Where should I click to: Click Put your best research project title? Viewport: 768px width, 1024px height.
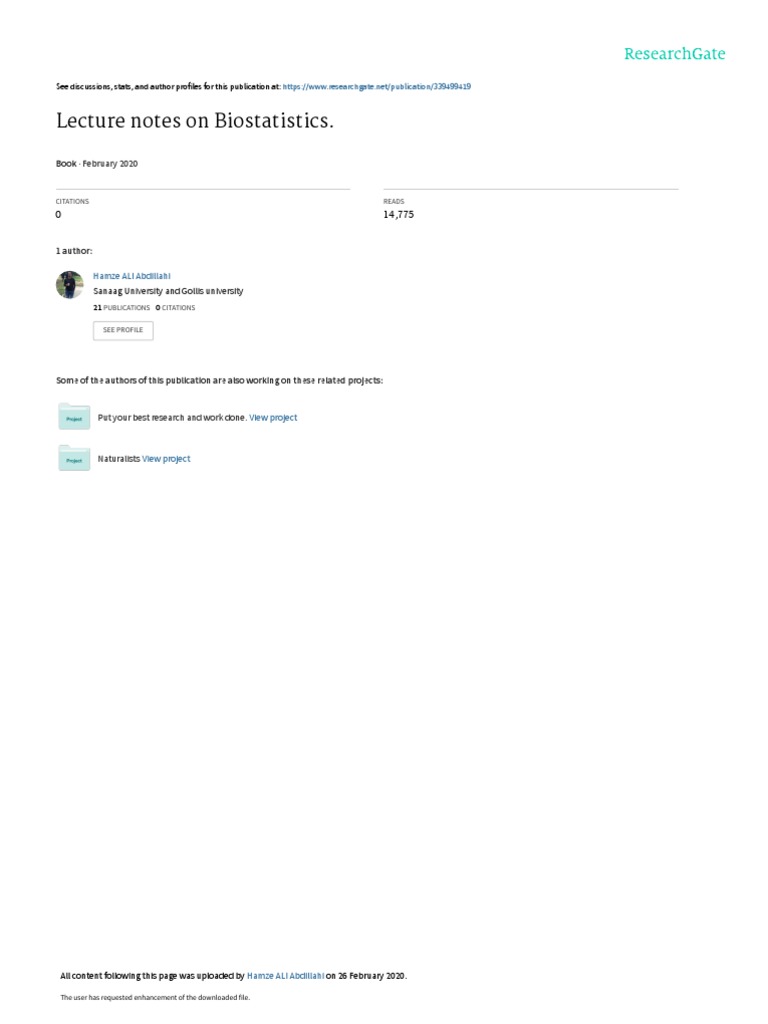[x=172, y=417]
